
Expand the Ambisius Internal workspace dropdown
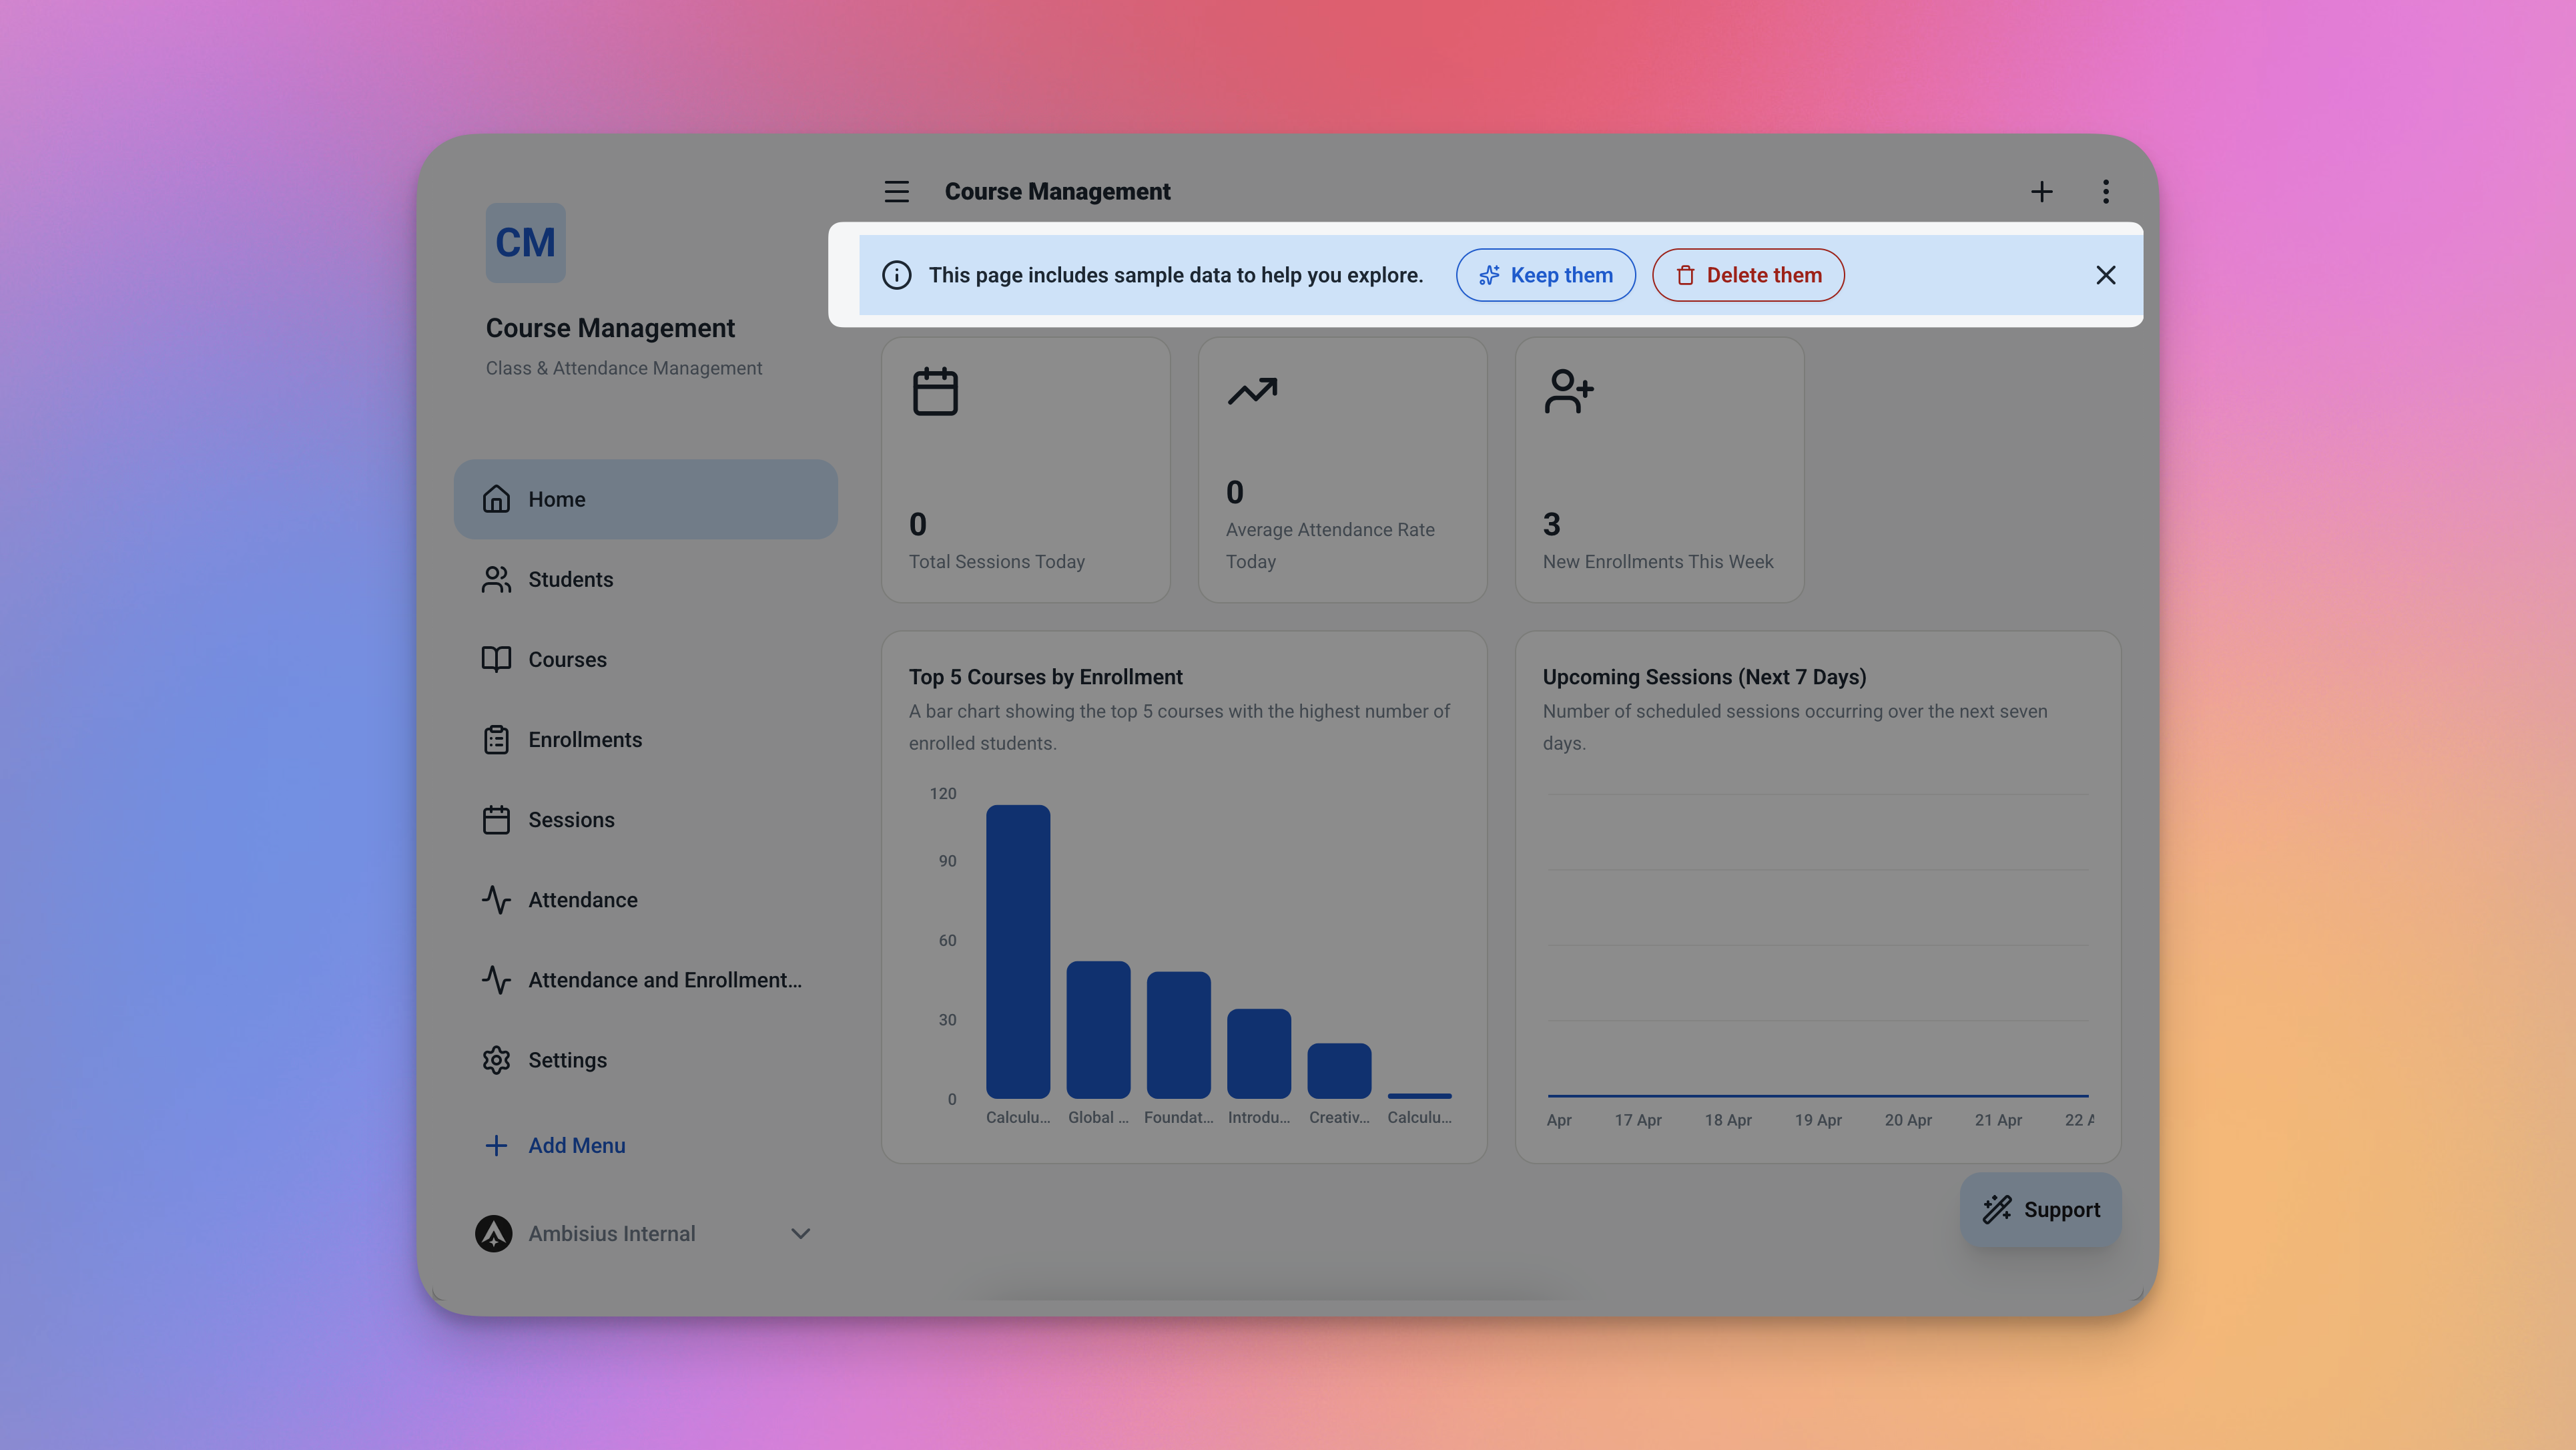click(800, 1233)
